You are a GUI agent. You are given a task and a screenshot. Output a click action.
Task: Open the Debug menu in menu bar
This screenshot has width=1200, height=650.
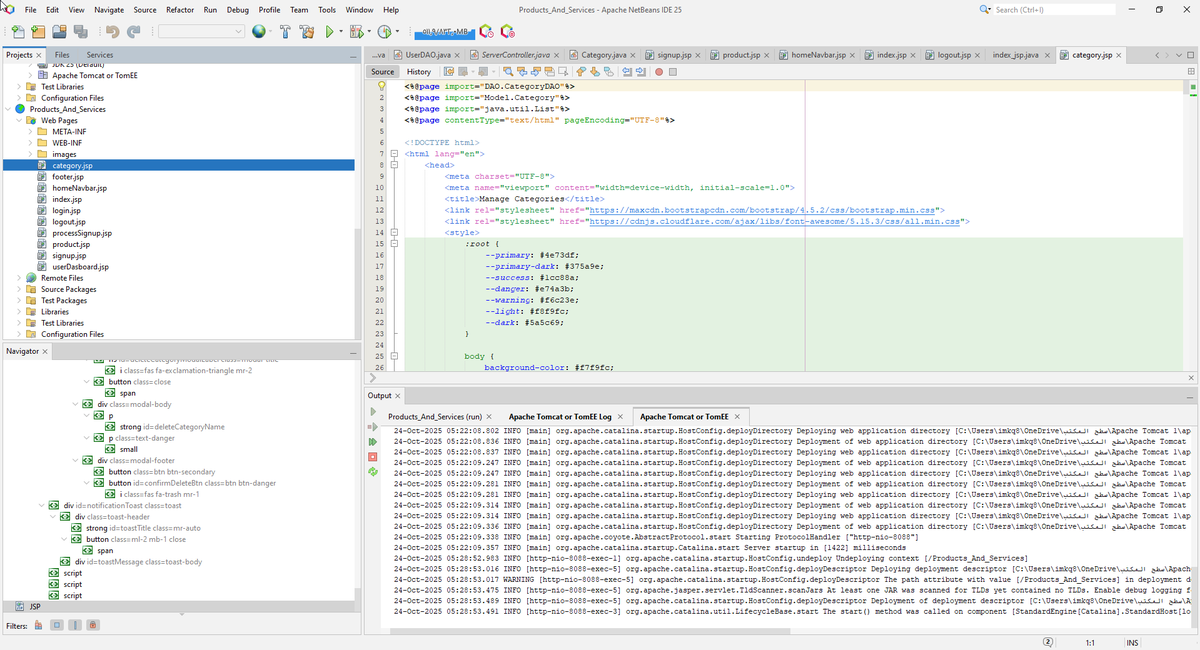(238, 9)
